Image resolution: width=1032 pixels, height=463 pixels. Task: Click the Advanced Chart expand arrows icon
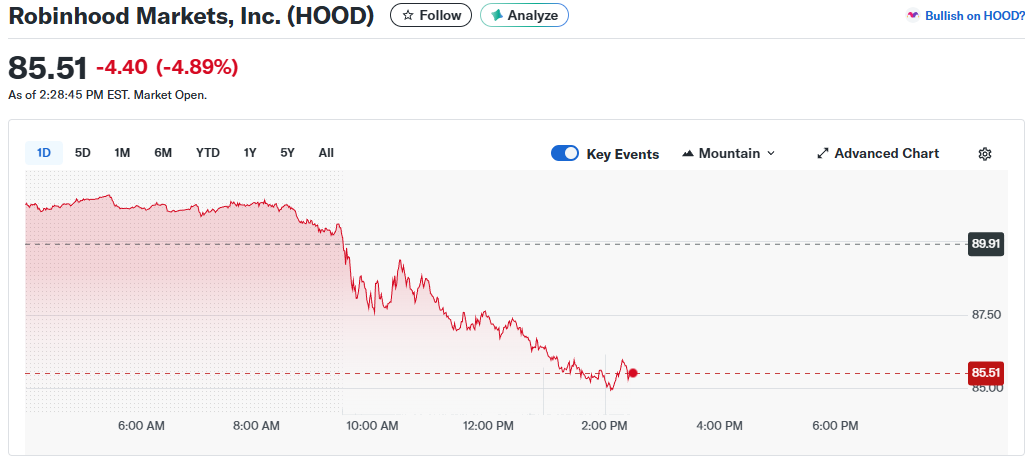823,154
